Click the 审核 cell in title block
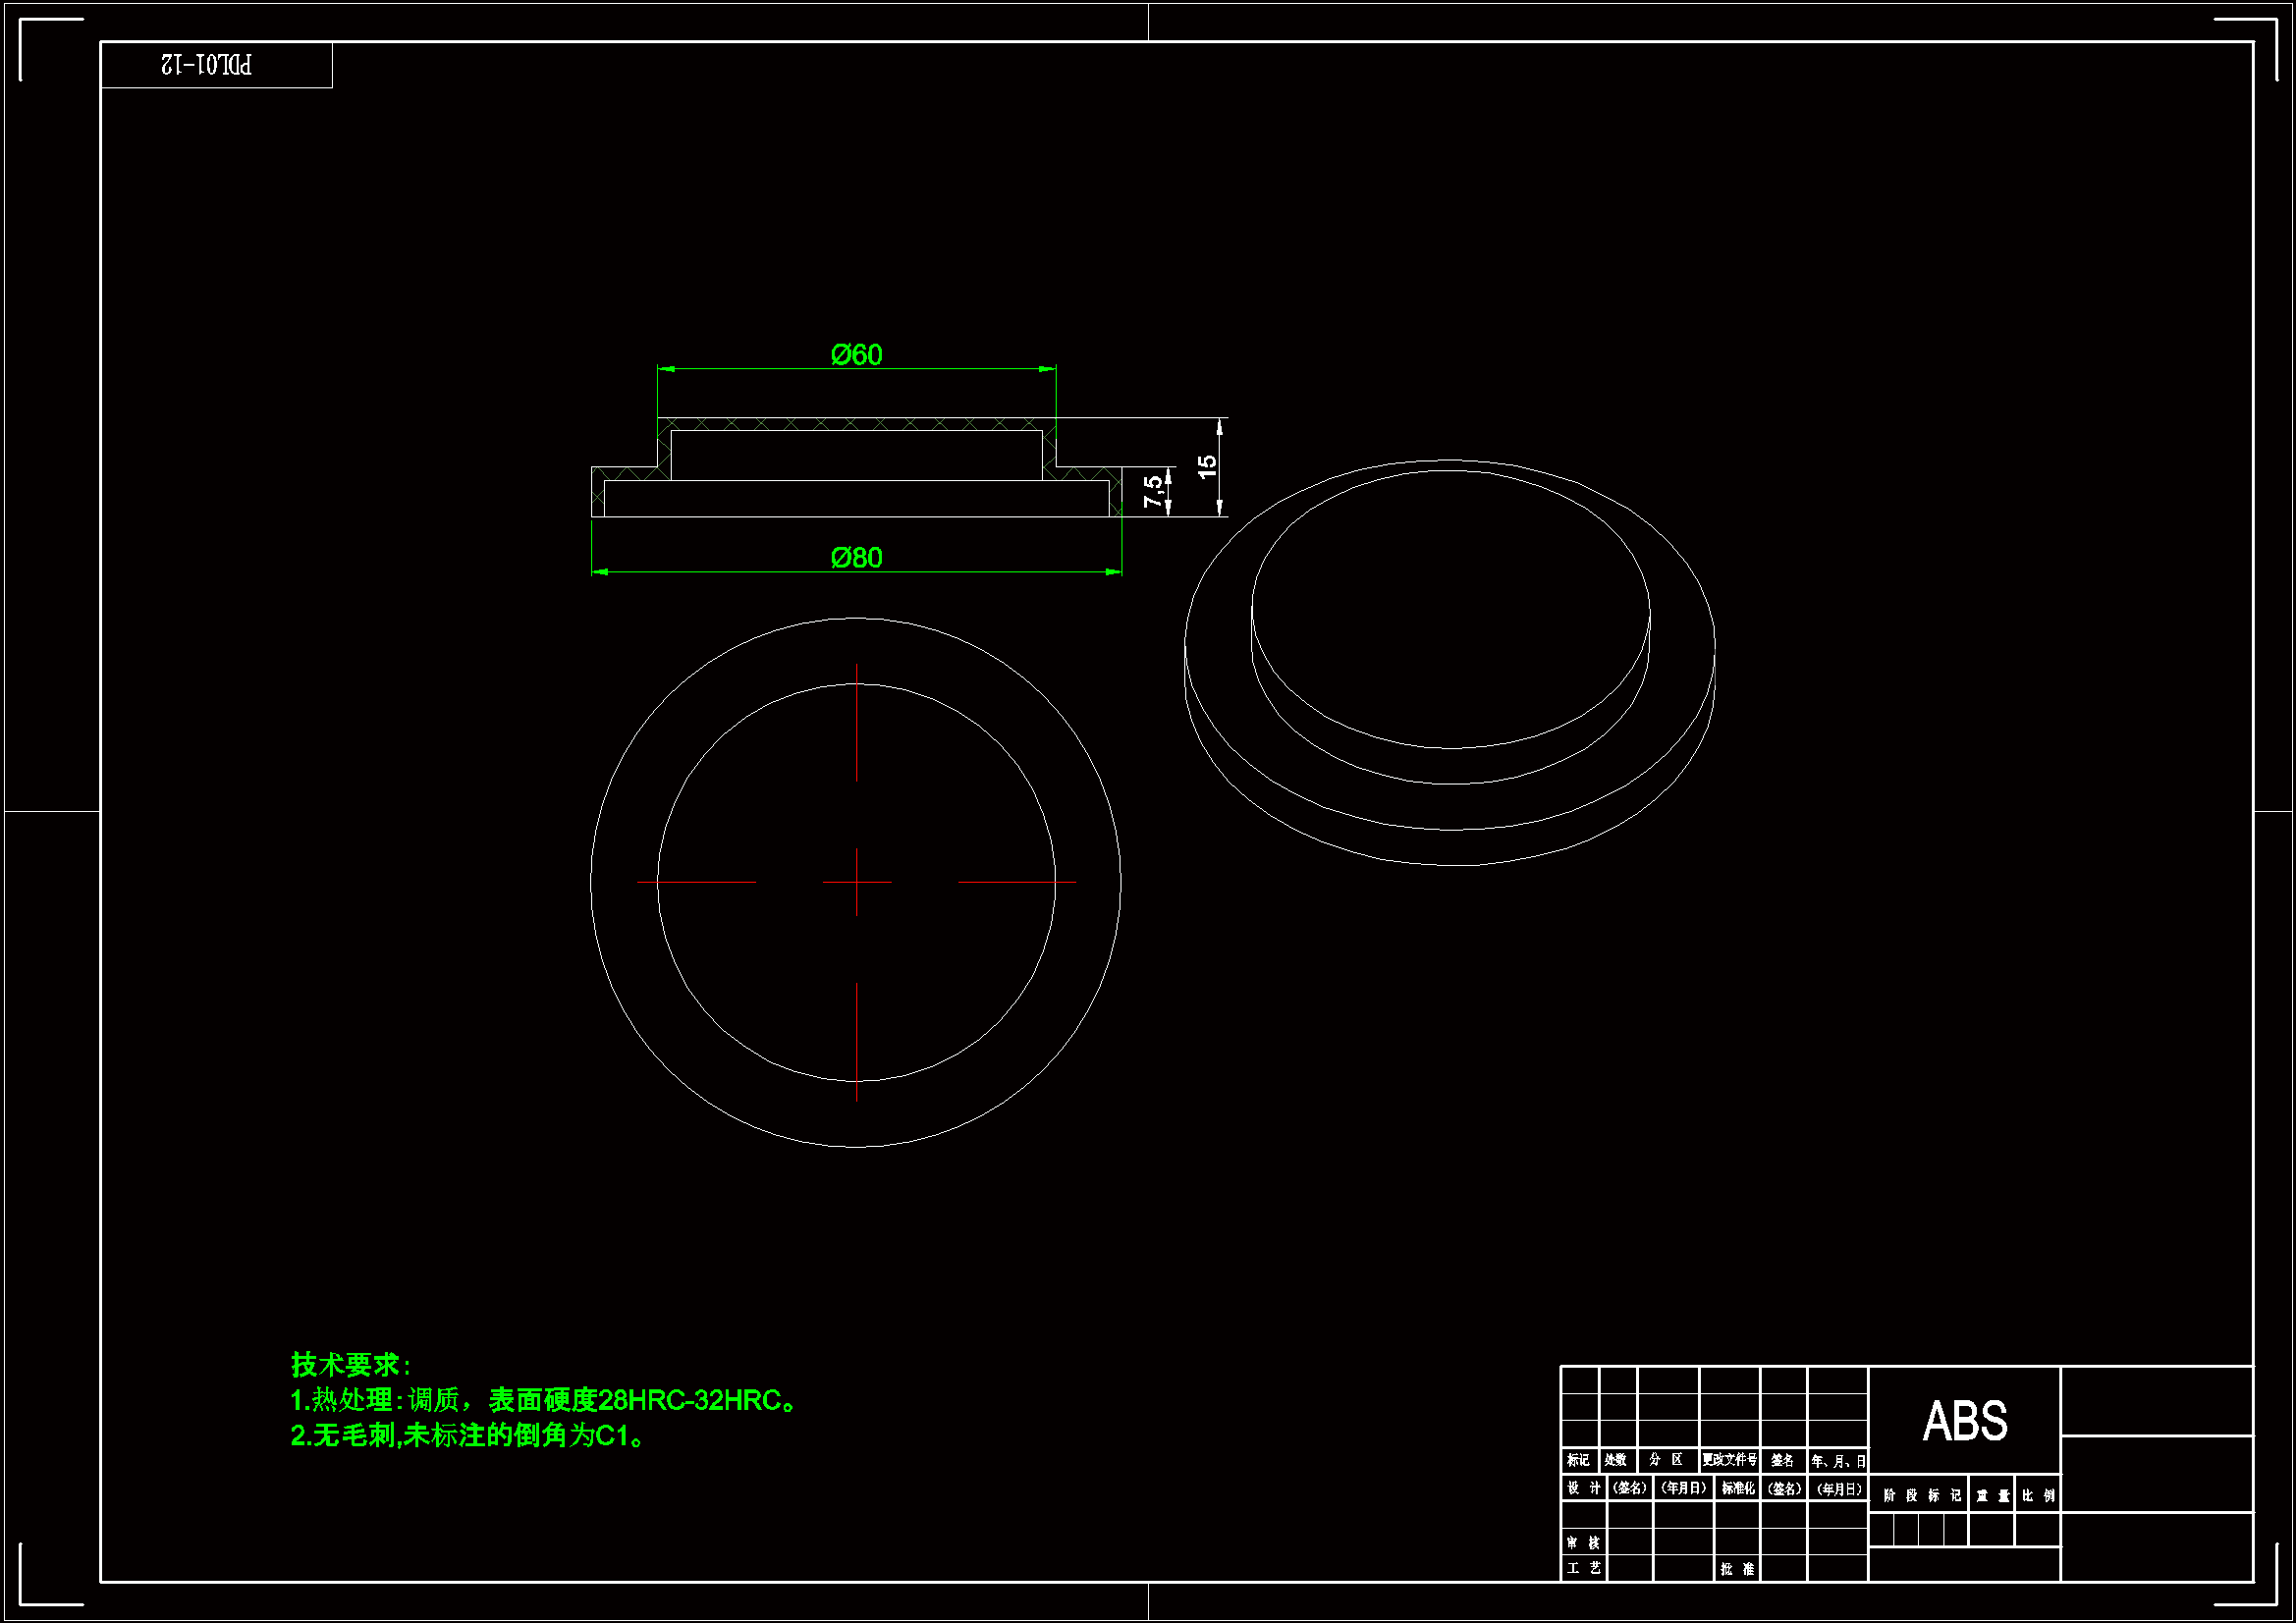 coord(1583,1543)
